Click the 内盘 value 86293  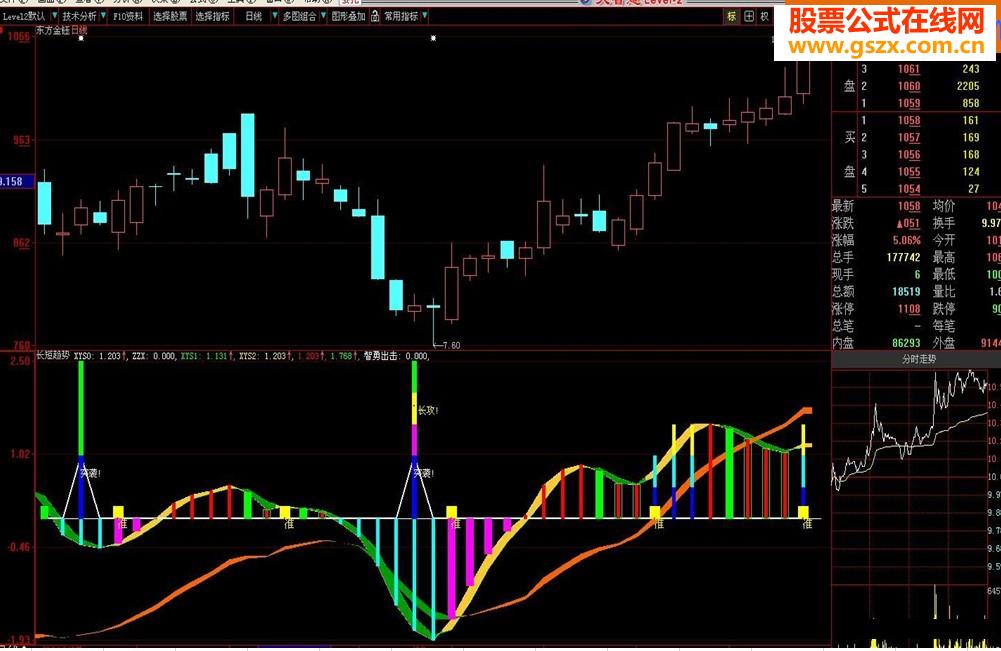[906, 343]
